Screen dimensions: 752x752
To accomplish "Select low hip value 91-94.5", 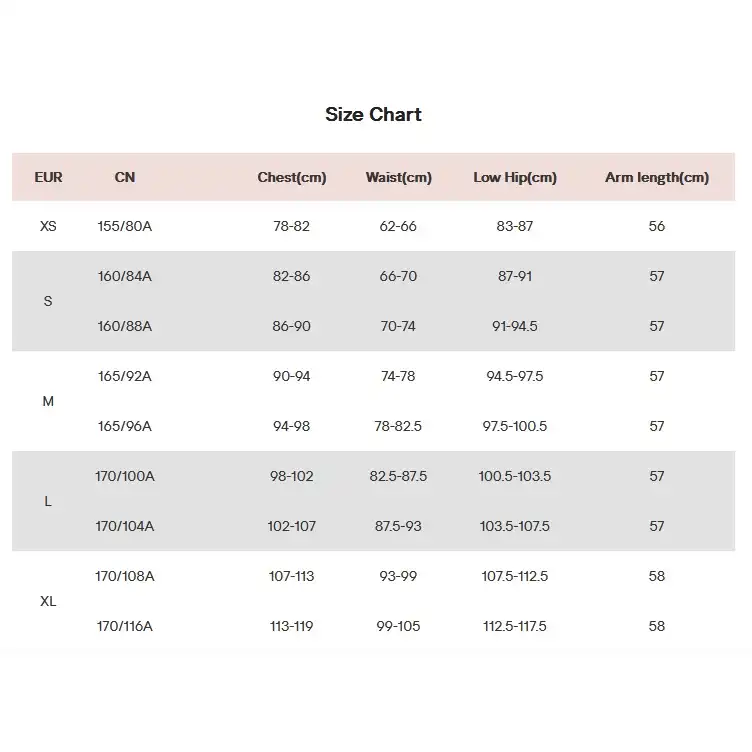I will (x=515, y=326).
